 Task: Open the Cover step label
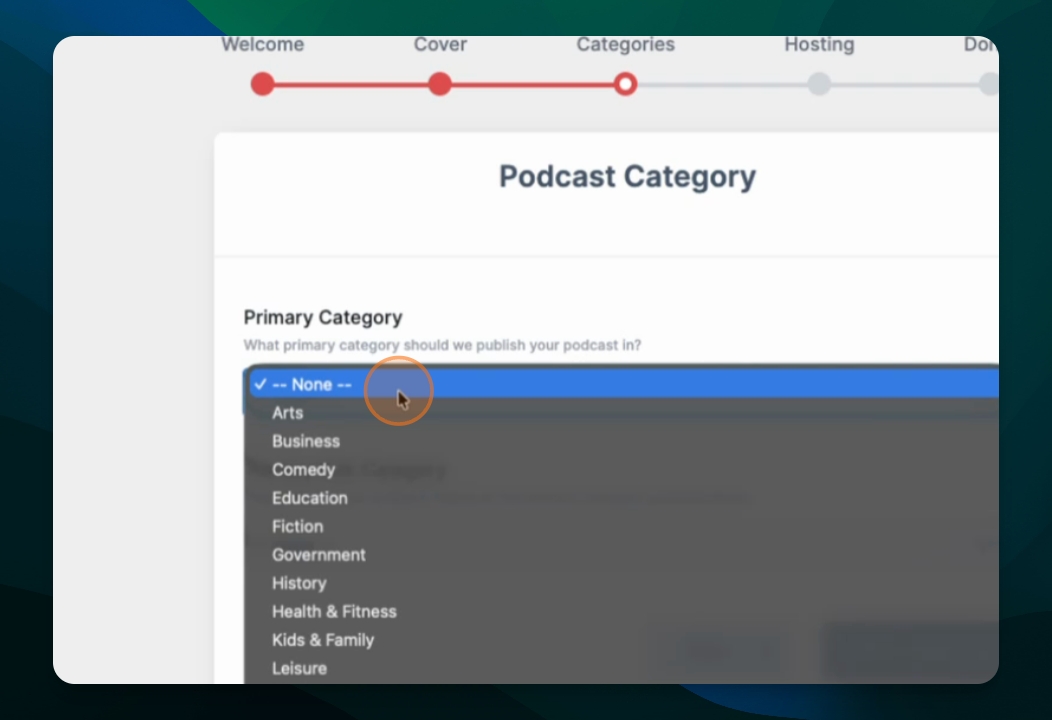pos(440,44)
